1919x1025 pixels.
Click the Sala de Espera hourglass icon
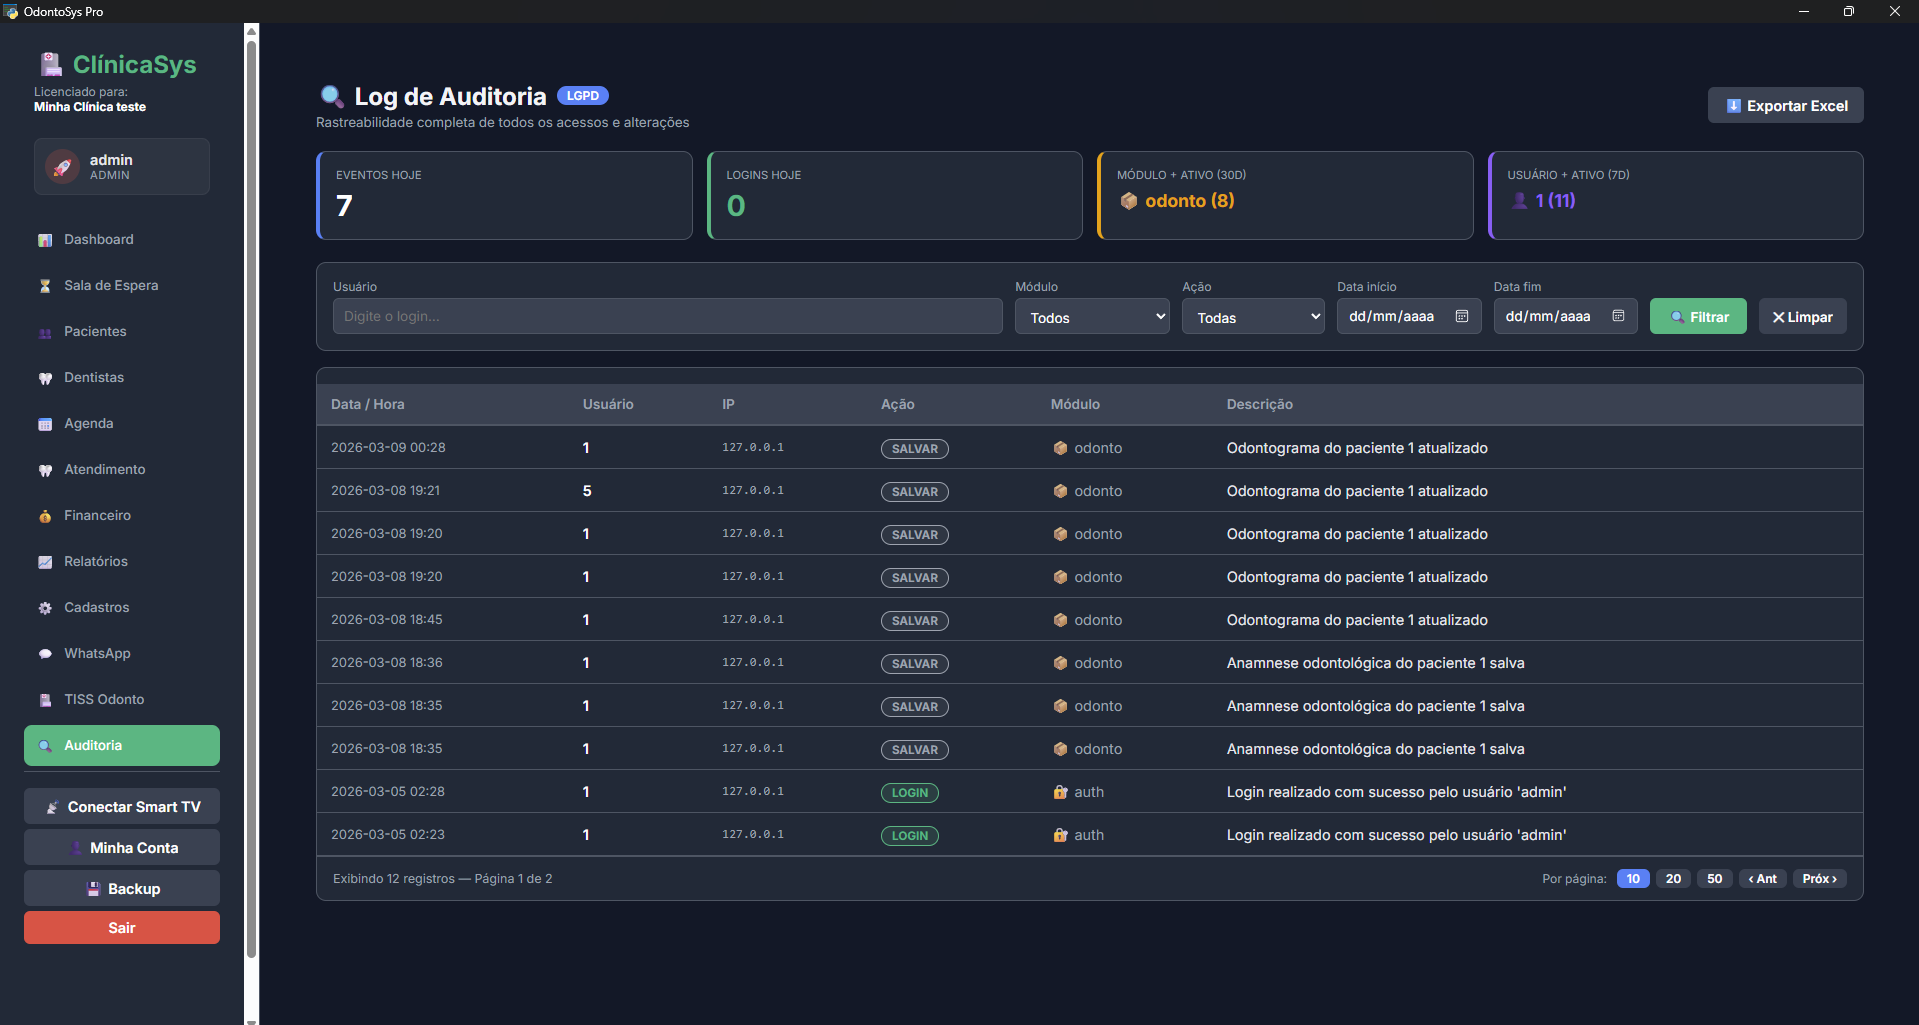click(x=45, y=286)
